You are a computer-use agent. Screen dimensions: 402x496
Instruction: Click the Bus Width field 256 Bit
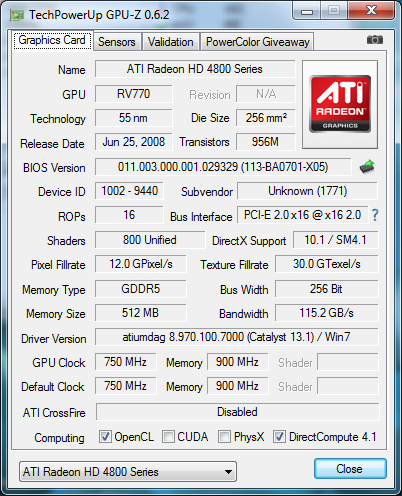point(327,289)
